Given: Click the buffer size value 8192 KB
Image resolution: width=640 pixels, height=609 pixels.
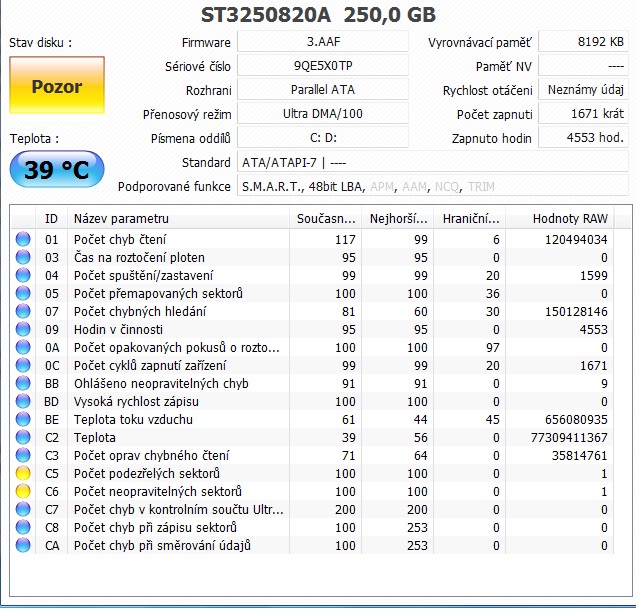Looking at the screenshot, I should tap(583, 42).
